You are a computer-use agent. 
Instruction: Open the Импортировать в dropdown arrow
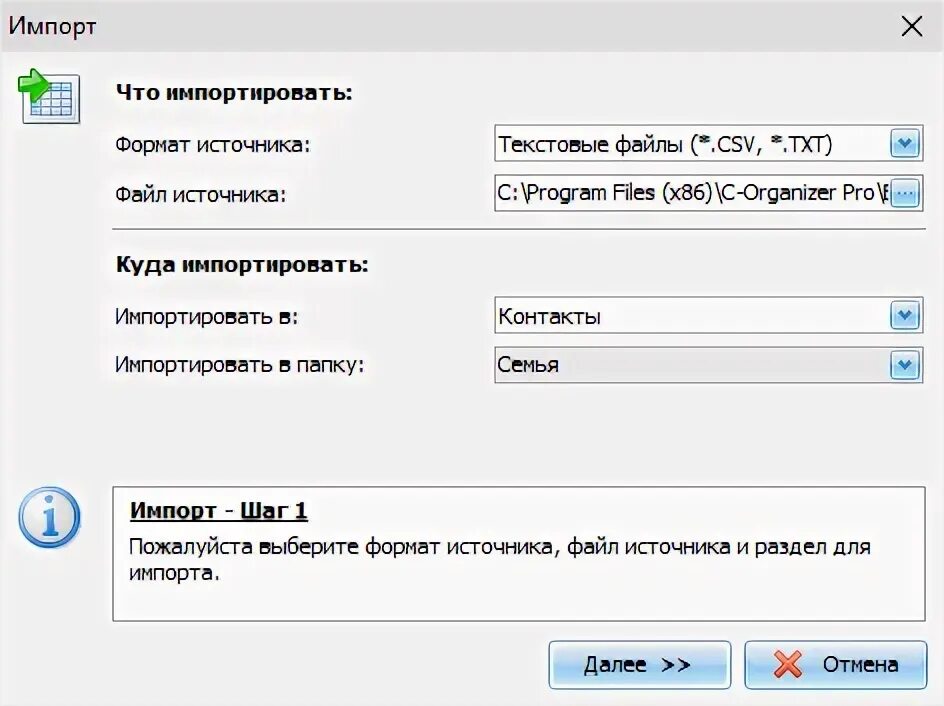pyautogui.click(x=904, y=317)
